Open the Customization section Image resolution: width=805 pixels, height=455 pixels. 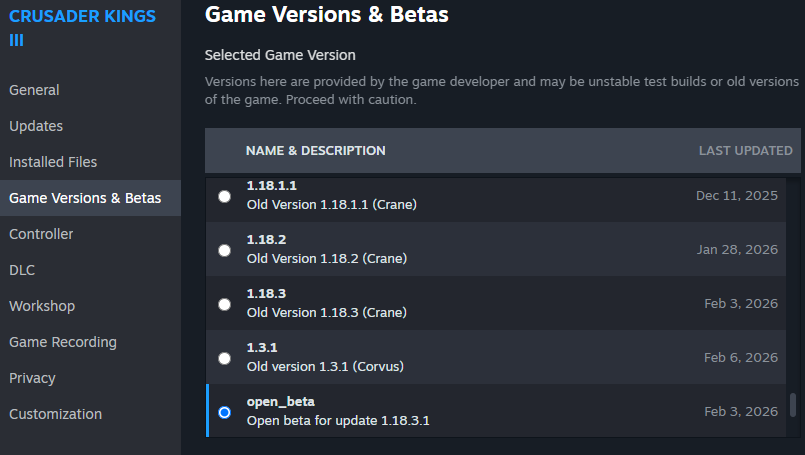coord(55,414)
